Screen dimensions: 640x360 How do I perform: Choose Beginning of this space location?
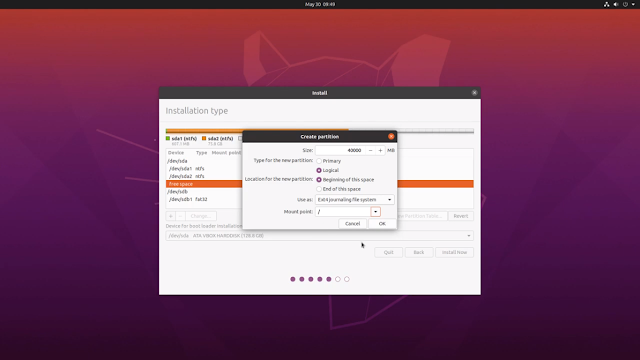319,180
